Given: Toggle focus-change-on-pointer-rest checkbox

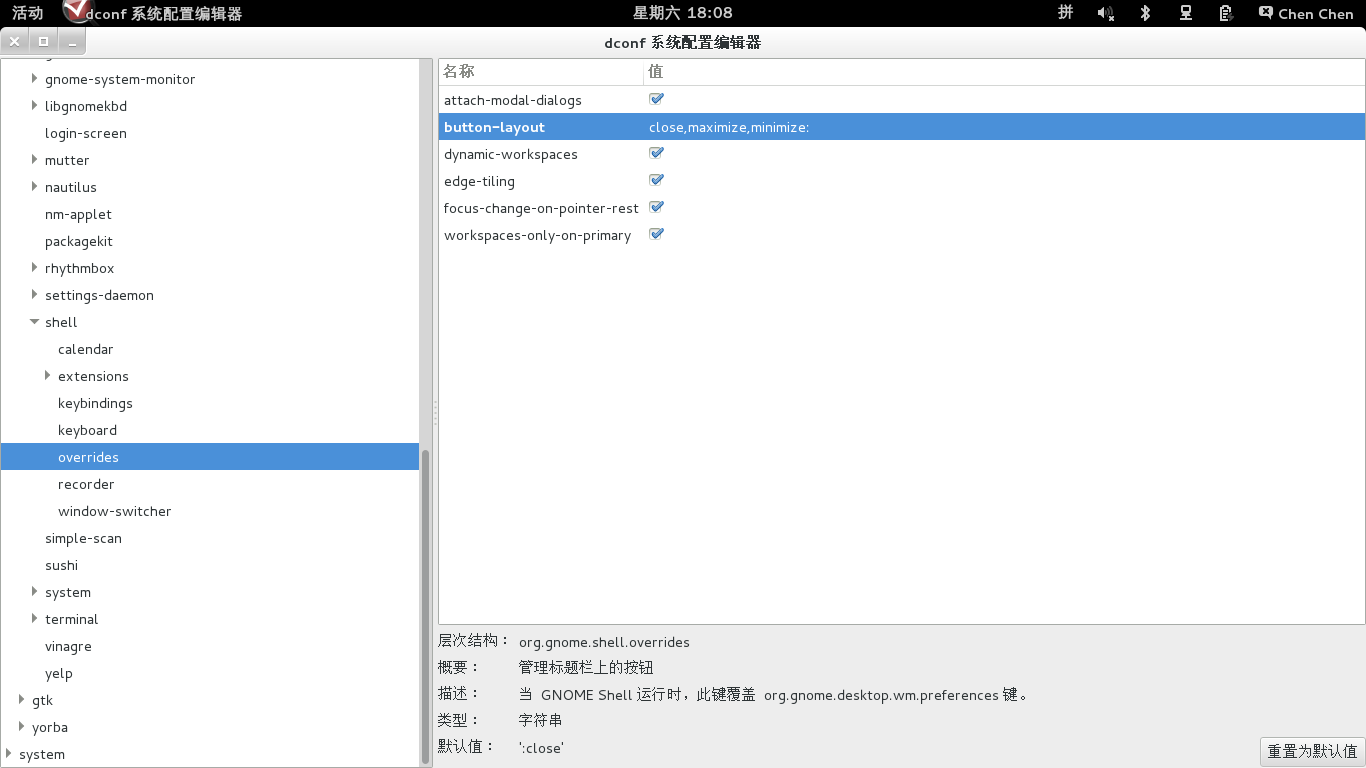Looking at the screenshot, I should tap(657, 207).
